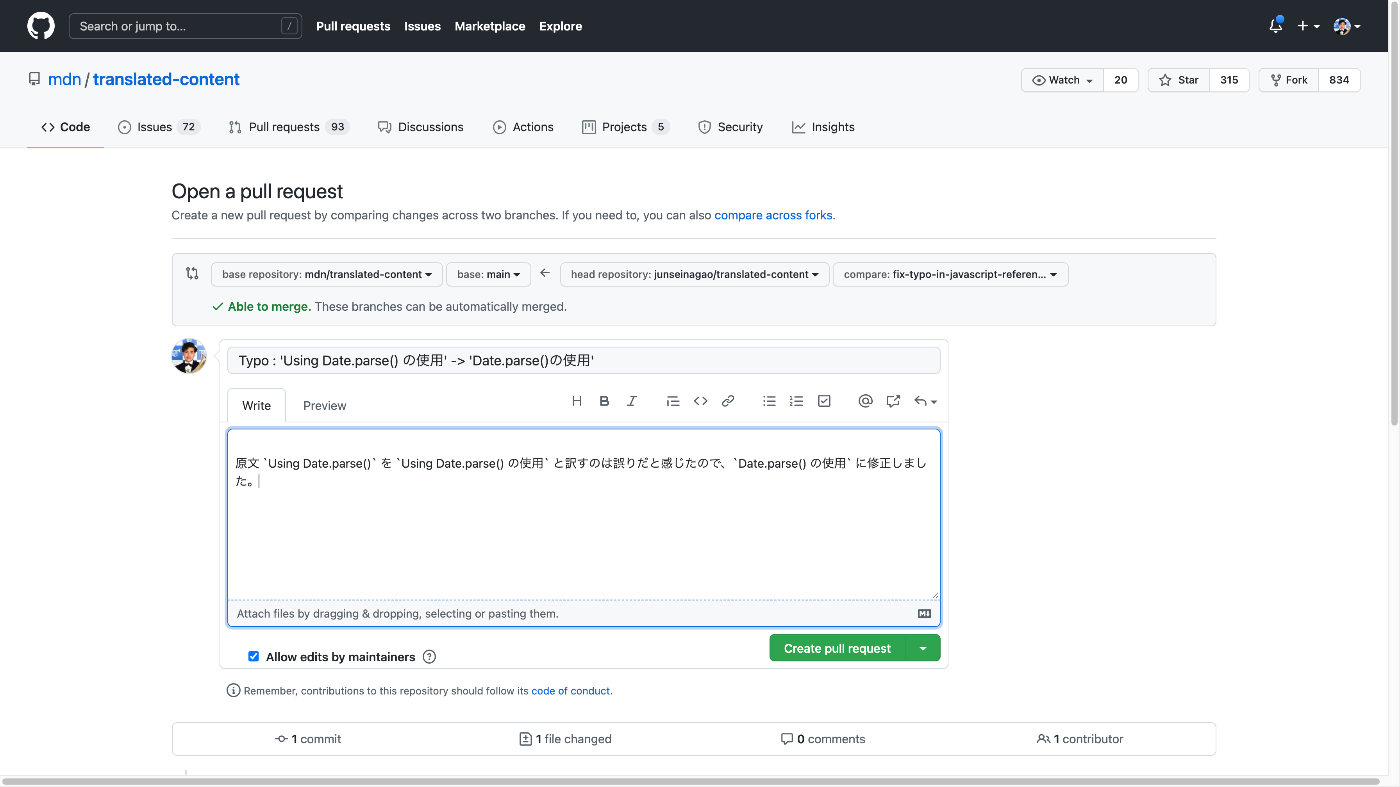The height and width of the screenshot is (787, 1400).
Task: Open the mdn owner link
Action: click(64, 79)
